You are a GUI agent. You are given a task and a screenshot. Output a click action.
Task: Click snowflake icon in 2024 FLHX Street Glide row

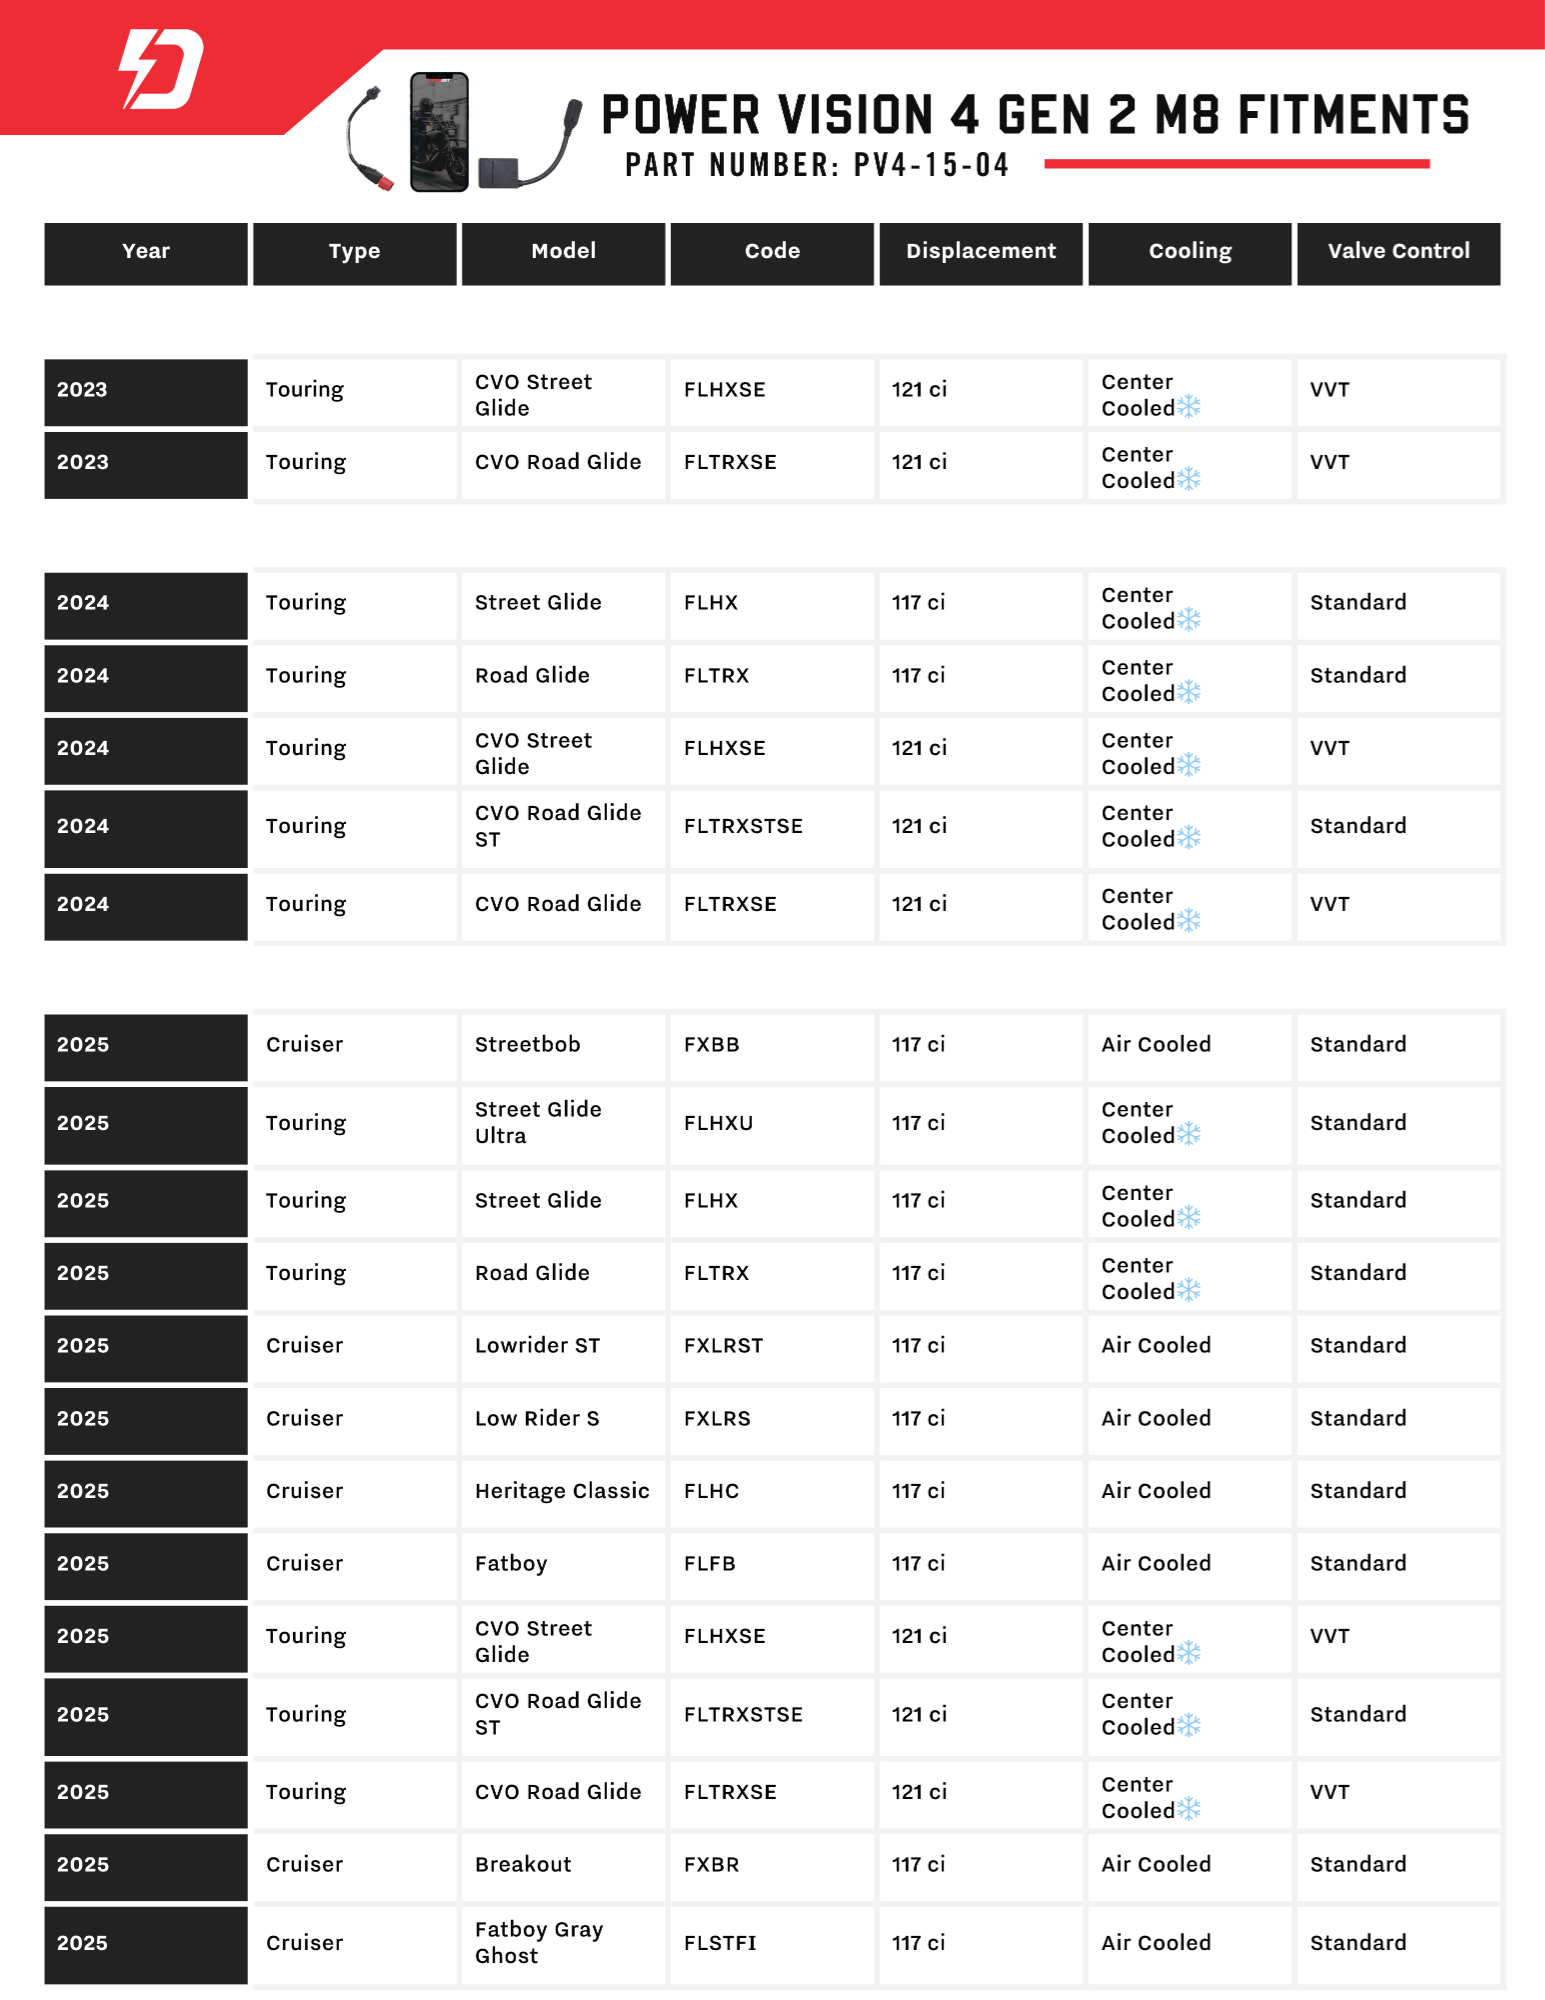tap(1188, 620)
